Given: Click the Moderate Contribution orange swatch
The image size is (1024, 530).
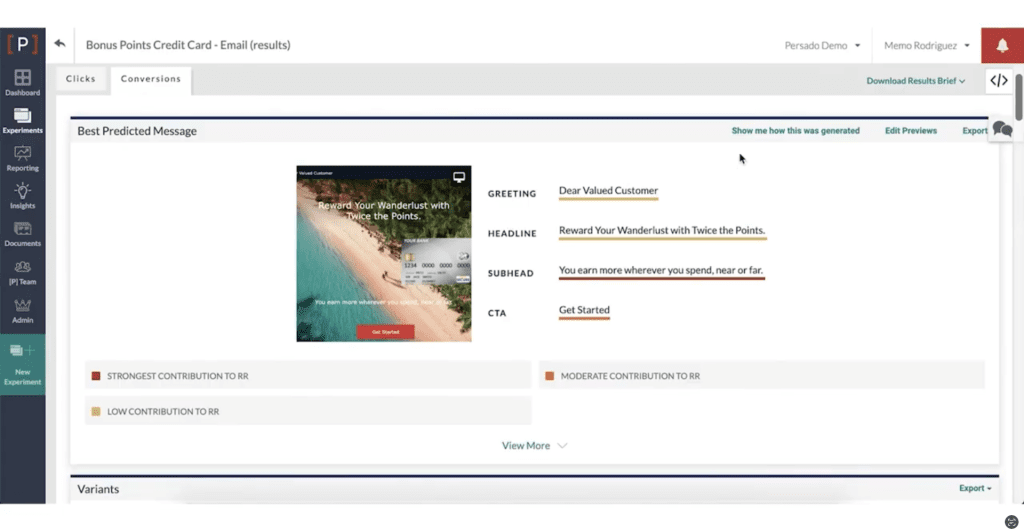Looking at the screenshot, I should click(x=549, y=376).
